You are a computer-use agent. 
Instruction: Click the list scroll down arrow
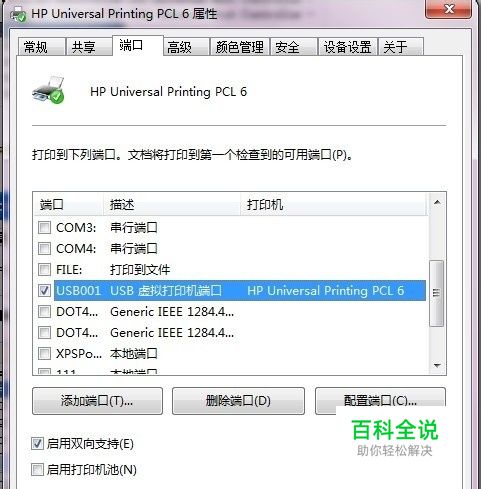tap(437, 365)
